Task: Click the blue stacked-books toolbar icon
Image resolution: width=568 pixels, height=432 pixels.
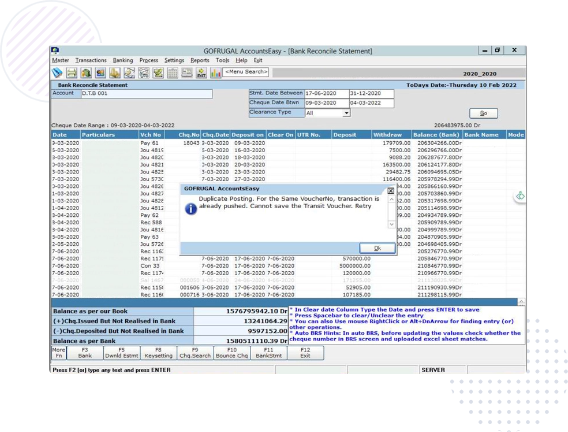Action: 57,73
